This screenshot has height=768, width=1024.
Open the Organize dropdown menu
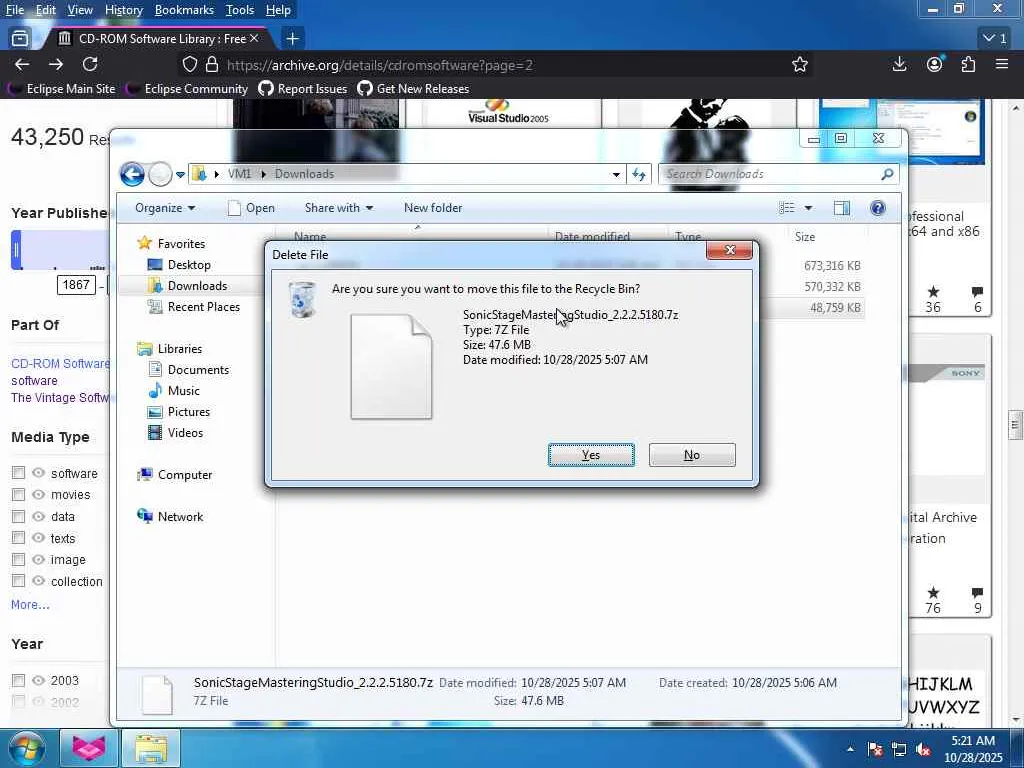click(x=165, y=208)
